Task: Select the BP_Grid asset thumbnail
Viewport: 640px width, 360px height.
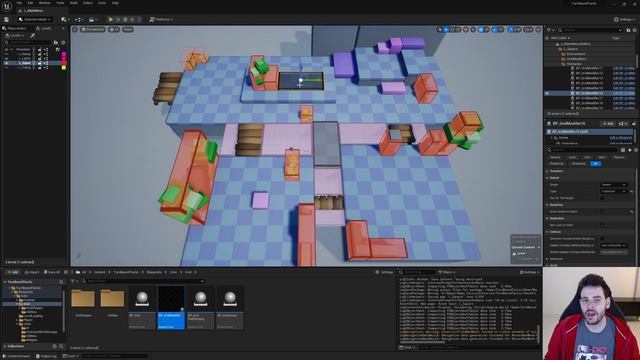Action: [142, 307]
